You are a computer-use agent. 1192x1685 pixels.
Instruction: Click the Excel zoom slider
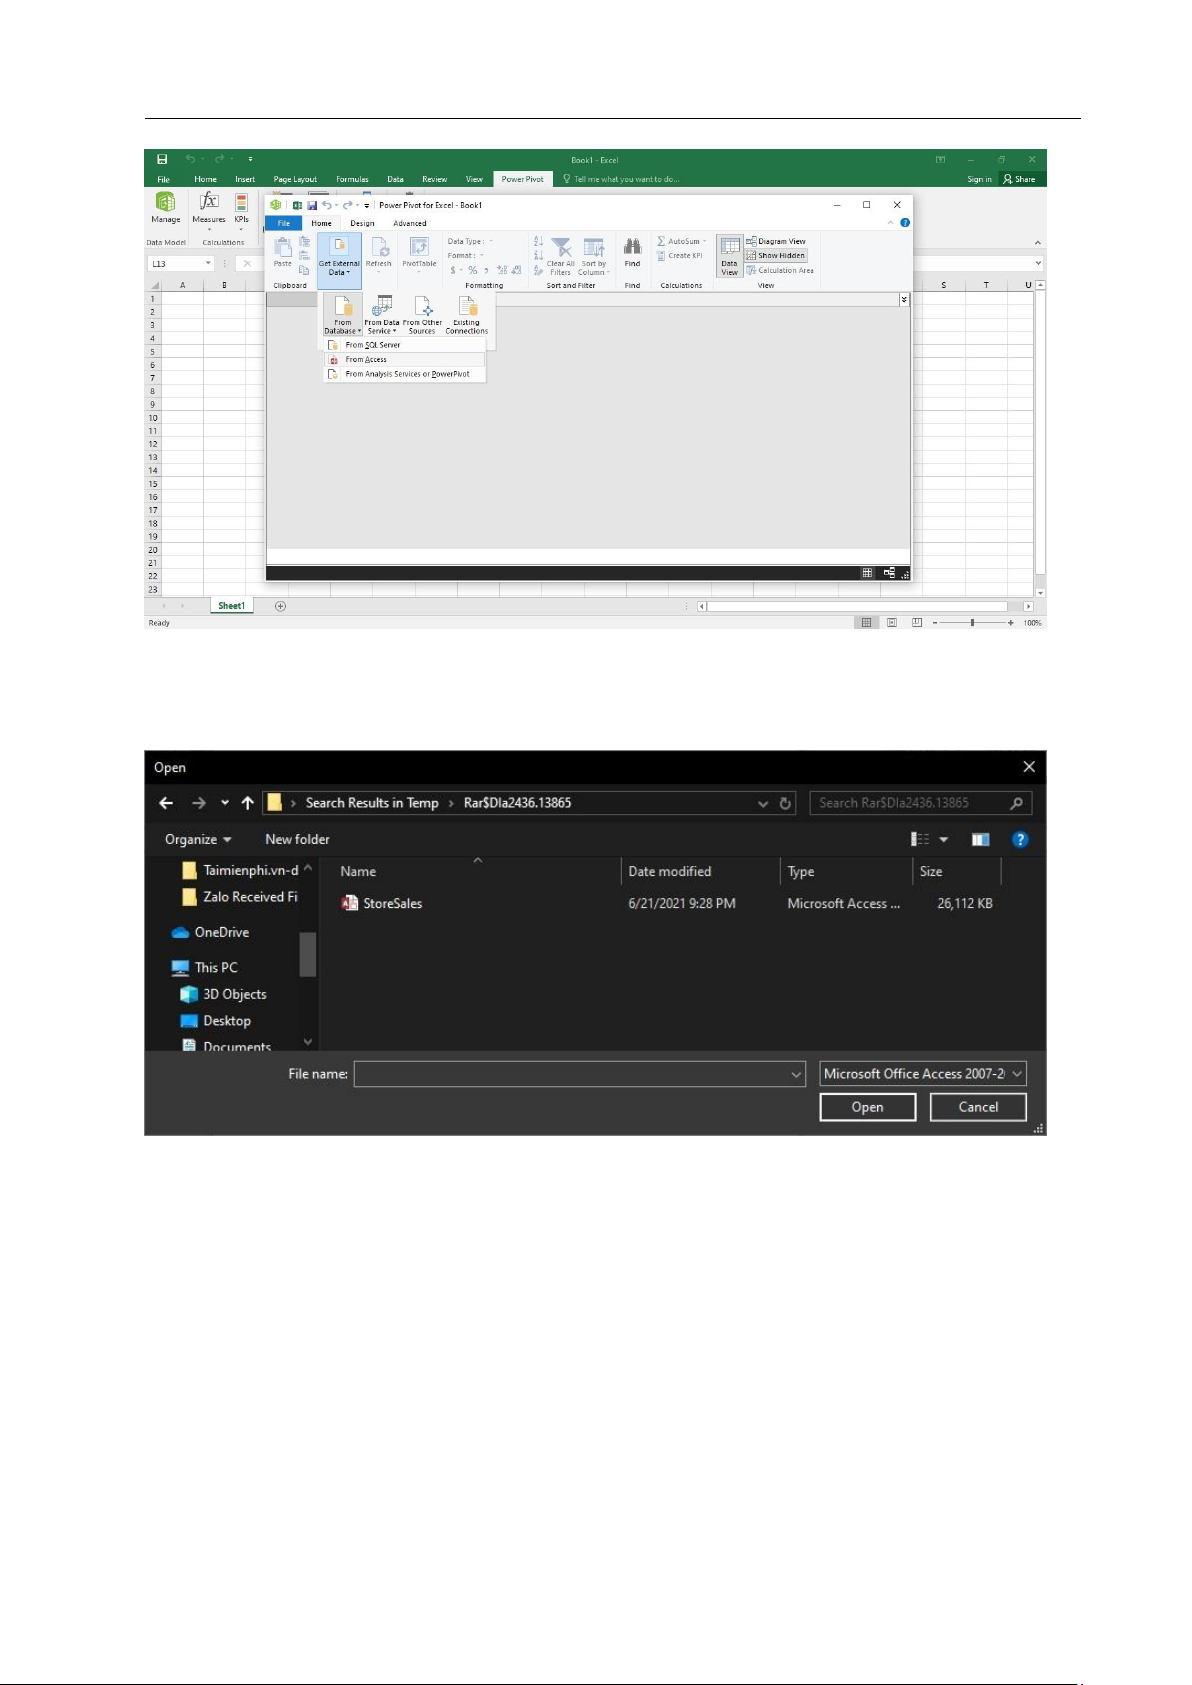[972, 623]
